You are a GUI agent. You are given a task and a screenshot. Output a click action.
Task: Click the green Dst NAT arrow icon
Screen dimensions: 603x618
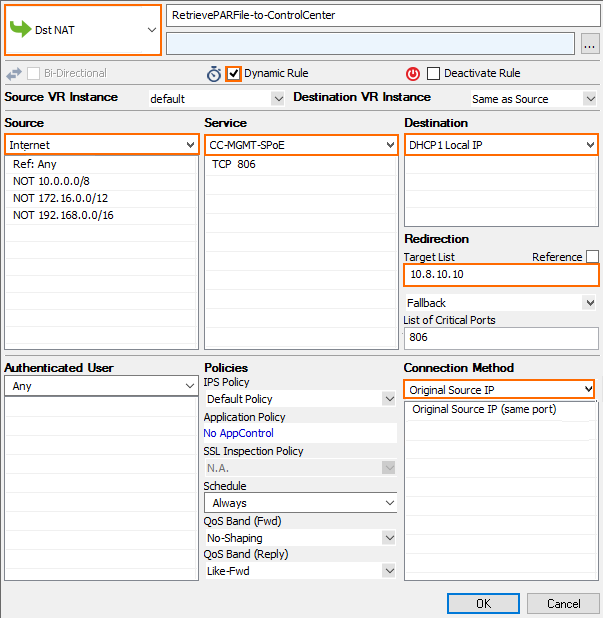point(20,29)
